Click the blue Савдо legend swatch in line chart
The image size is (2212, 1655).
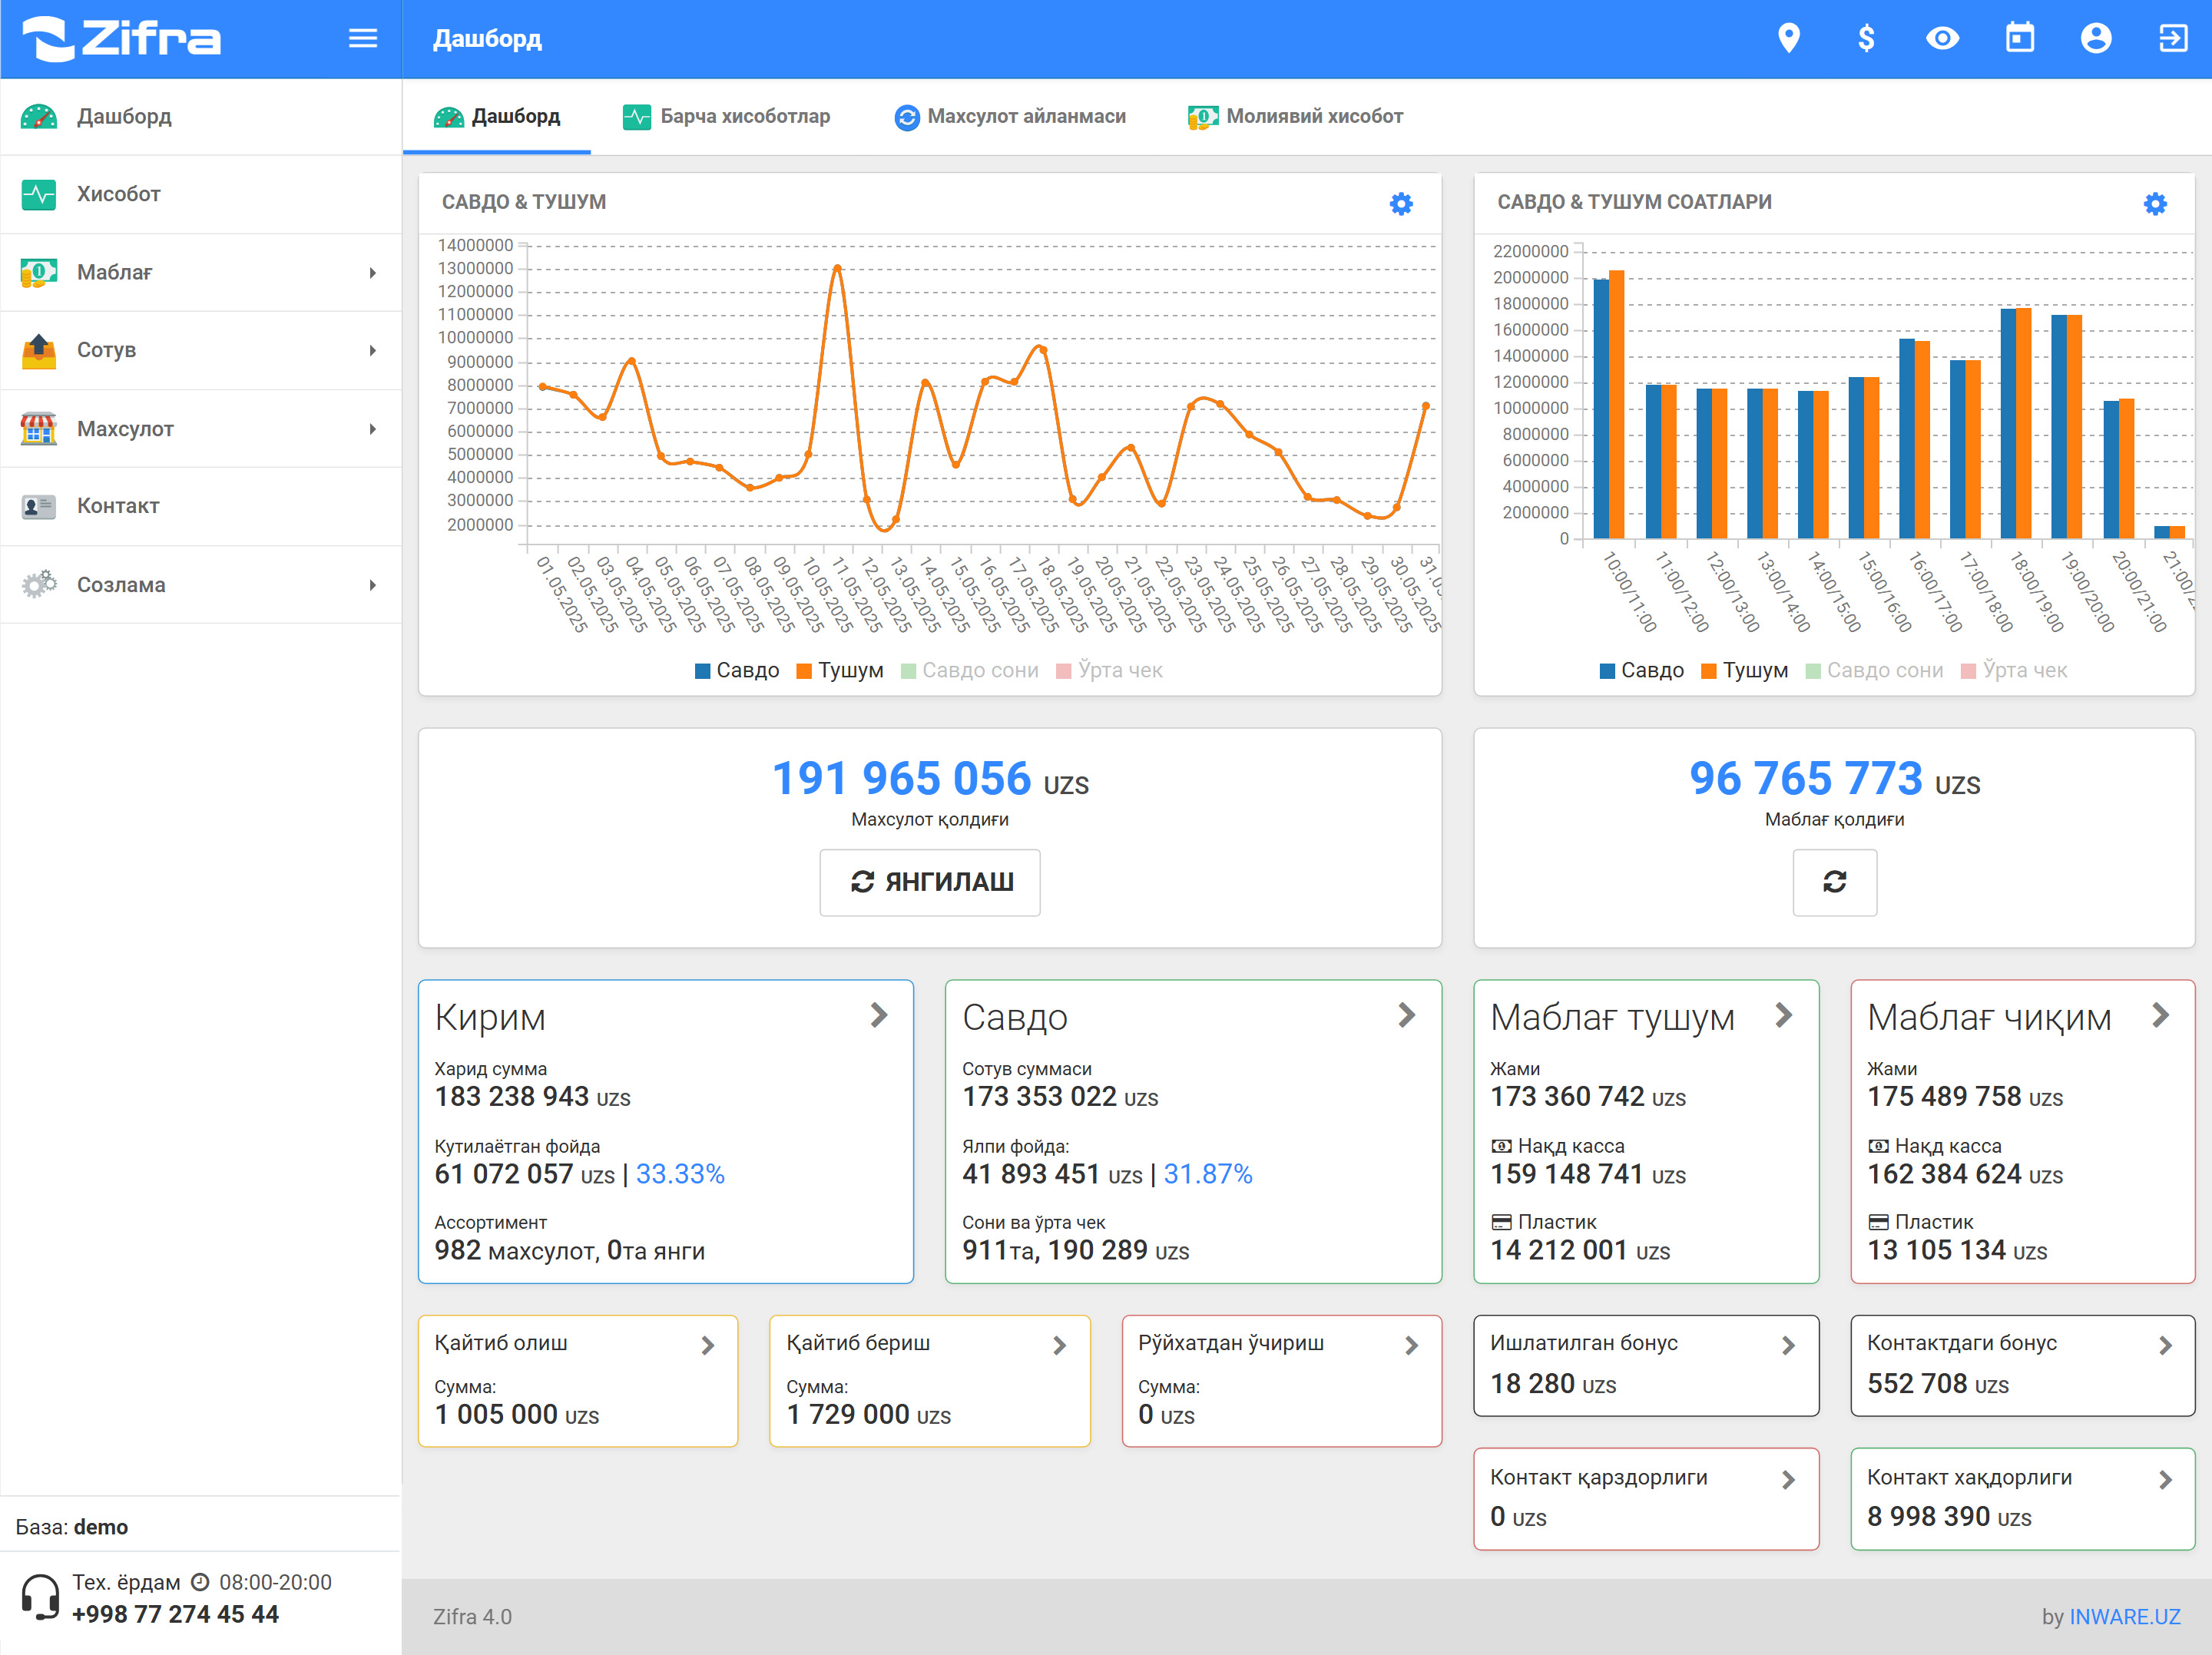coord(703,671)
